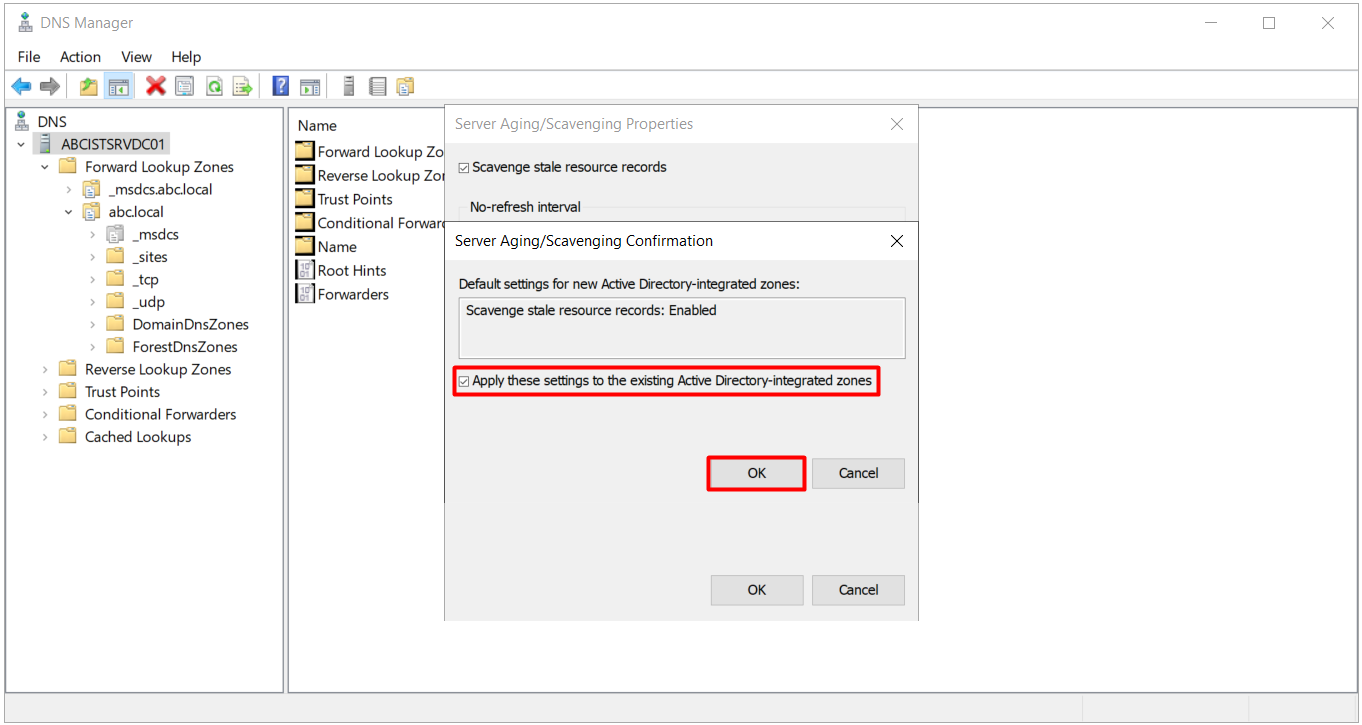Click the gray Forward arrow in the toolbar
Image resolution: width=1362 pixels, height=725 pixels.
[x=50, y=87]
